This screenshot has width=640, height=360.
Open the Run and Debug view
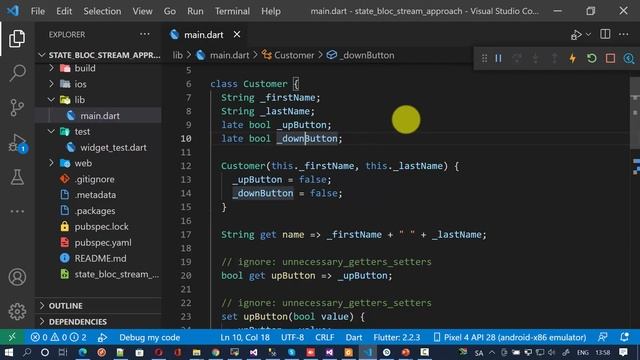(17, 143)
